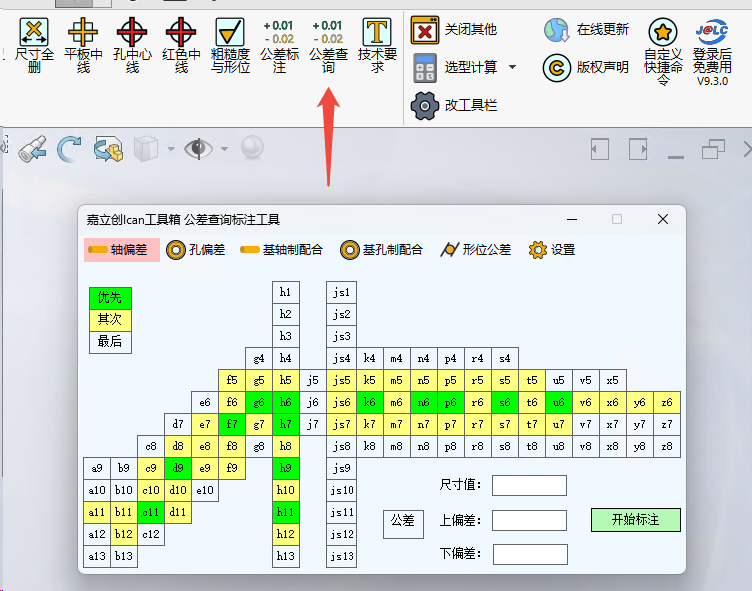Image resolution: width=752 pixels, height=591 pixels.
Task: Pick the green h7 tolerance cell
Action: coord(286,424)
